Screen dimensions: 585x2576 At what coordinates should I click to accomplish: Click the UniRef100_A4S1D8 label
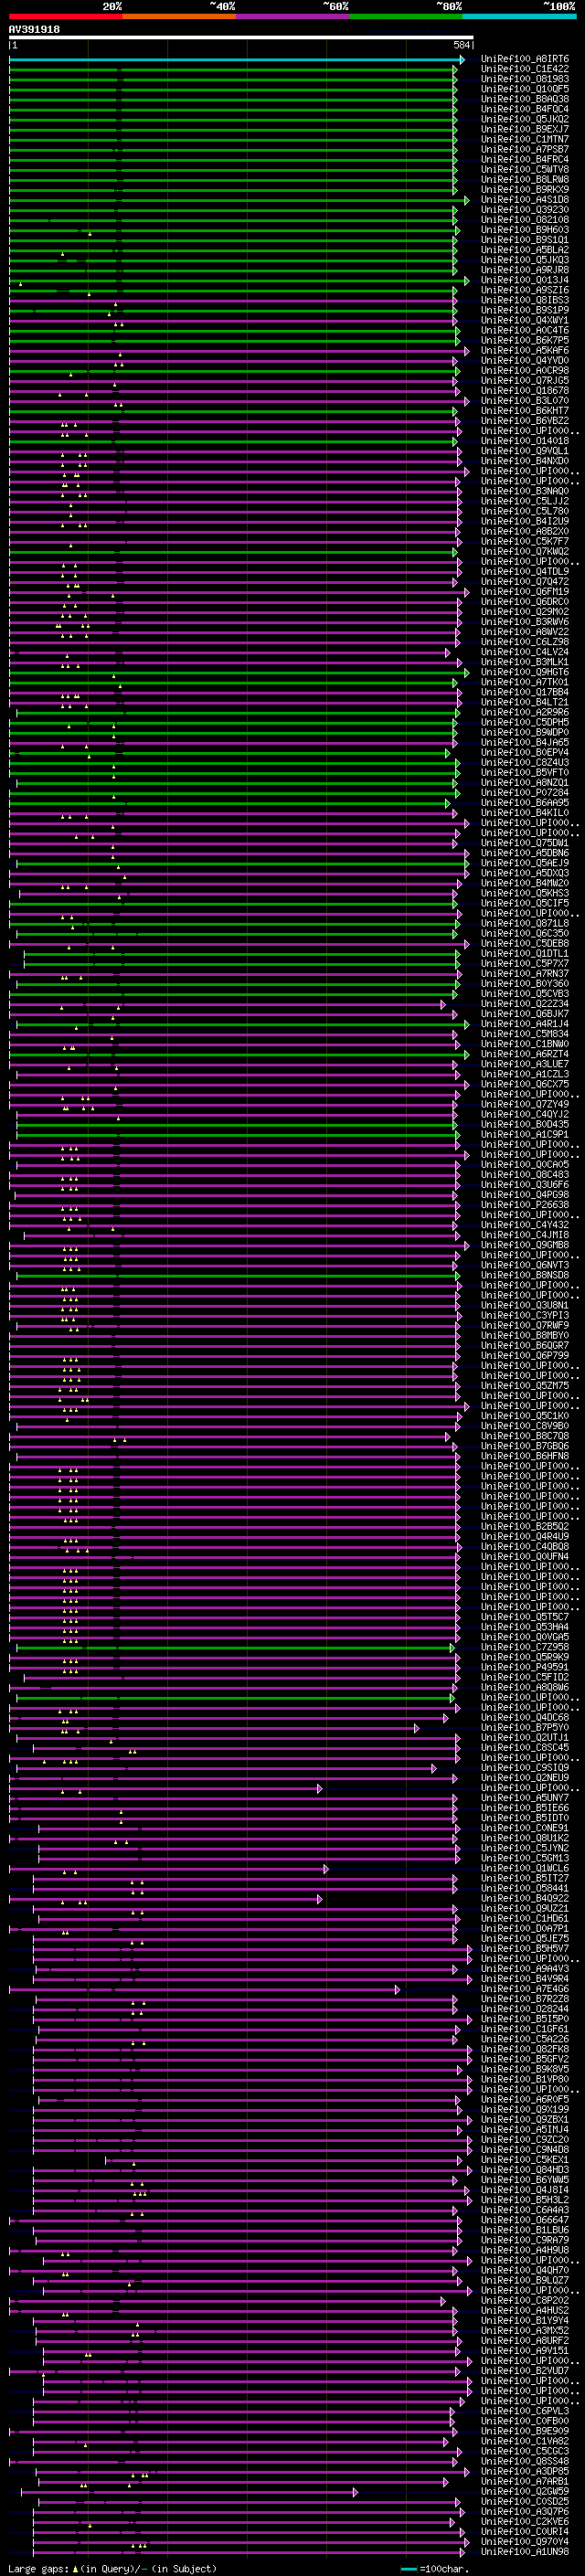pos(525,200)
